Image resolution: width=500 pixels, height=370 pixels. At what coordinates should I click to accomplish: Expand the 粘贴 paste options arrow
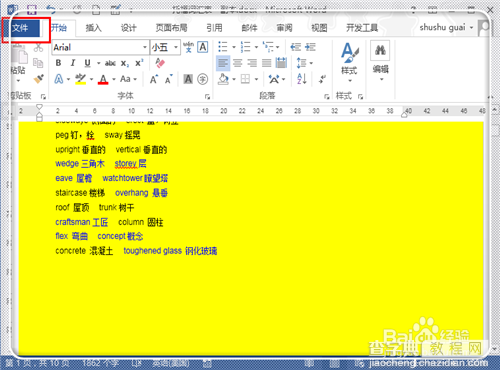coord(18,81)
